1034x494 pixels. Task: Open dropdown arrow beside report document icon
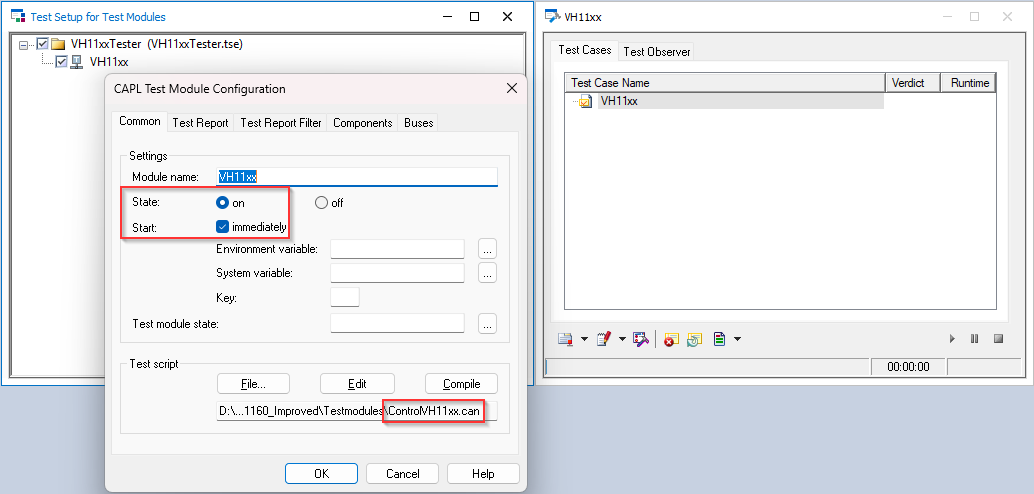point(737,340)
